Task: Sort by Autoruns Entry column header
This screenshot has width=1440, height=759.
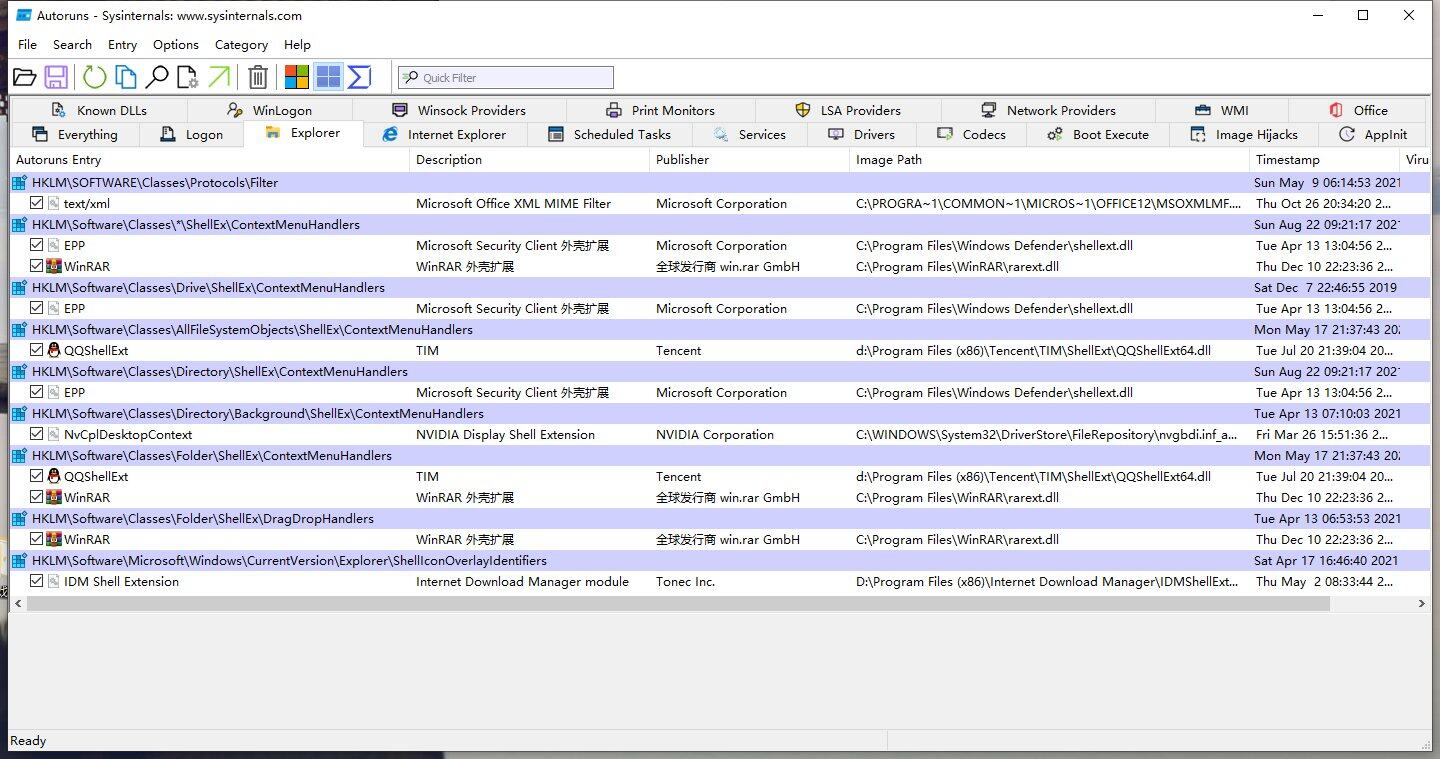Action: [210, 160]
